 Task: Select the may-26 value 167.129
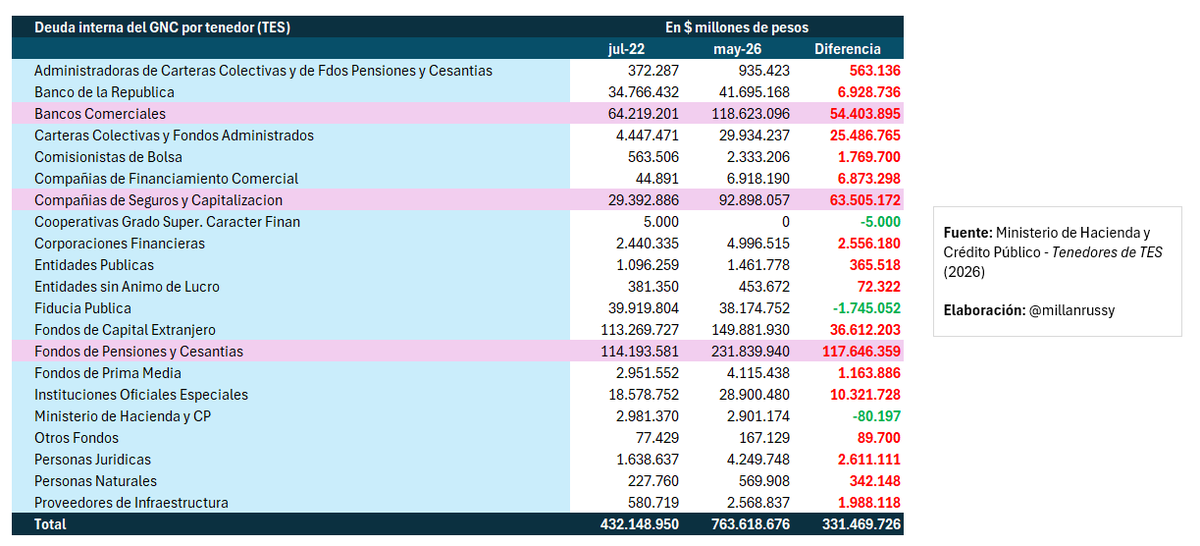[765, 438]
